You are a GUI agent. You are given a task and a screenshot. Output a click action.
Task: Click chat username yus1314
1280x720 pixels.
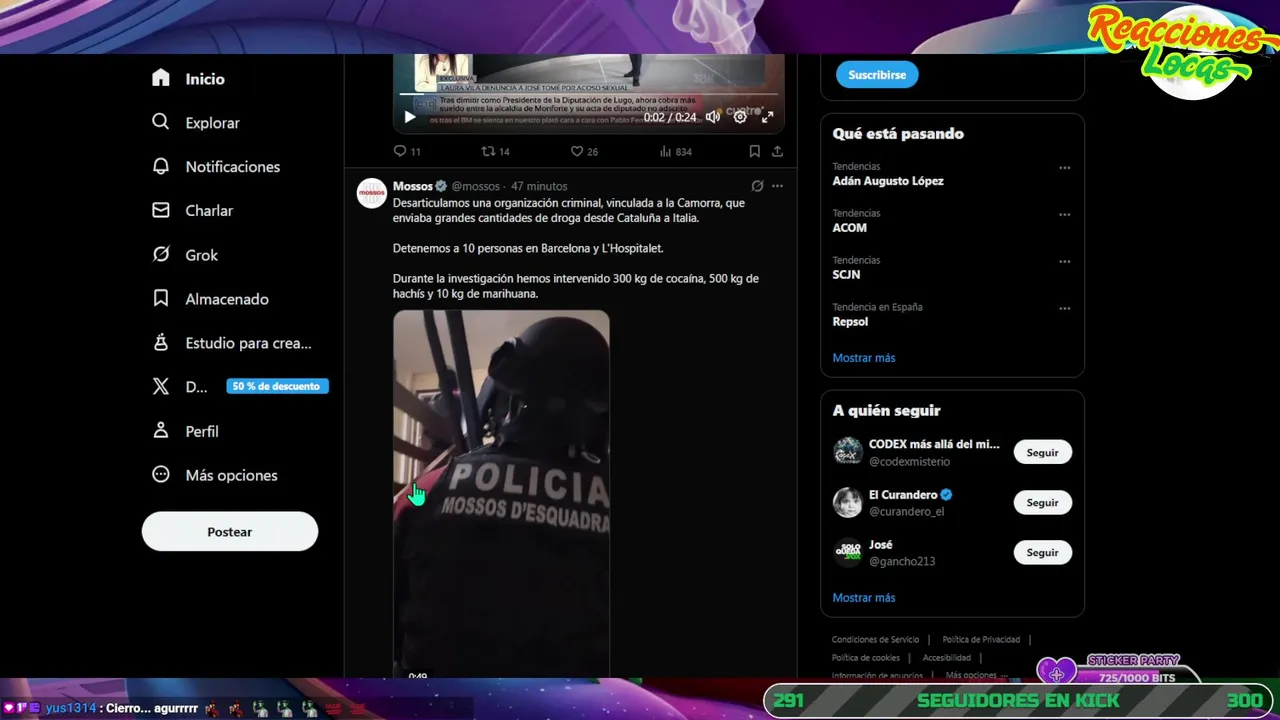70,708
